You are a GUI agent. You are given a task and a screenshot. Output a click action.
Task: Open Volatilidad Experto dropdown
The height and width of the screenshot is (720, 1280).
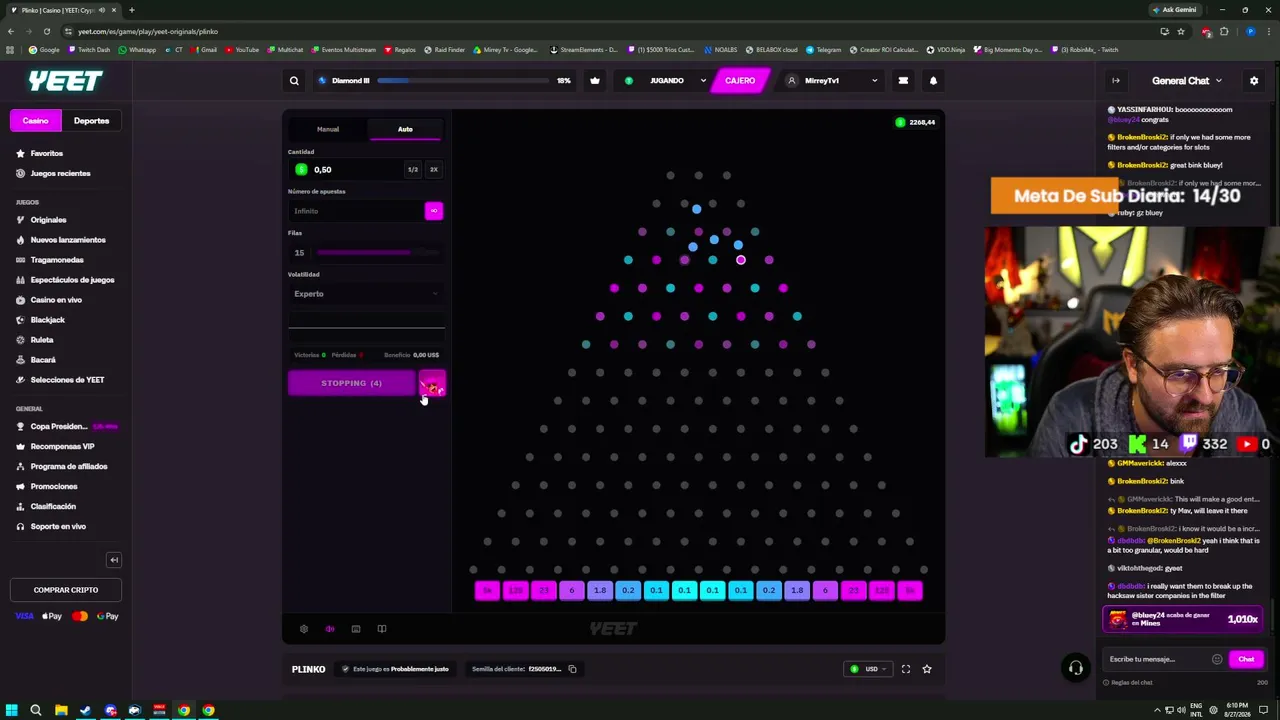click(366, 294)
